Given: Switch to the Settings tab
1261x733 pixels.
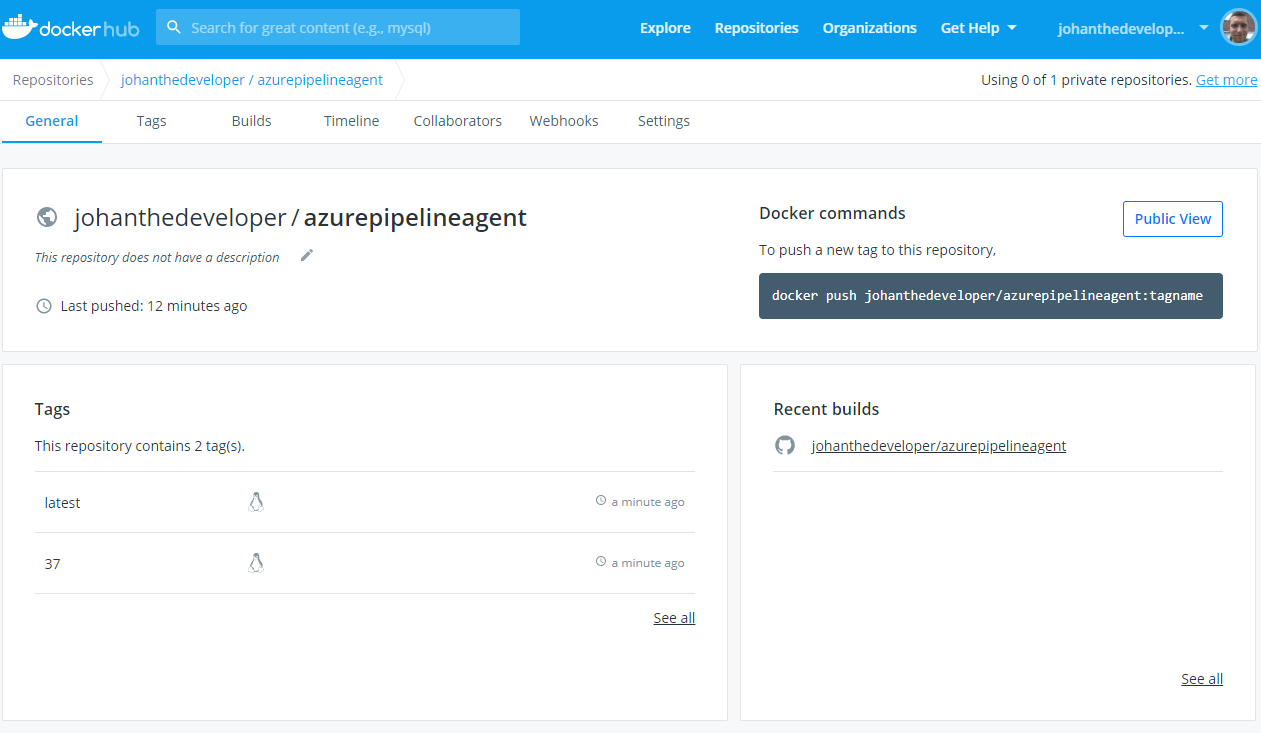Looking at the screenshot, I should point(663,121).
